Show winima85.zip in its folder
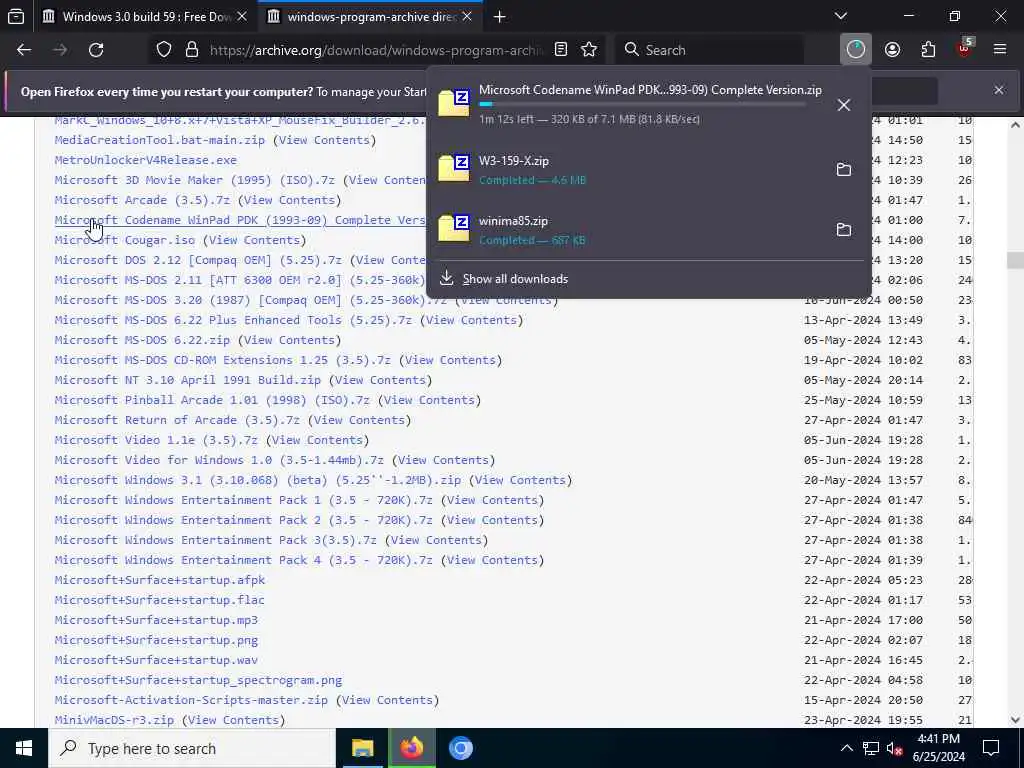1024x768 pixels. [x=844, y=230]
